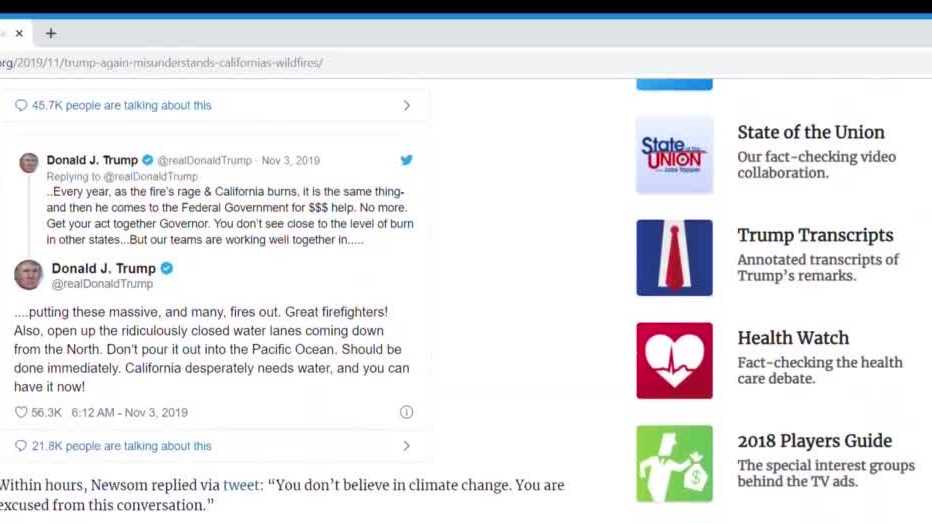Image resolution: width=932 pixels, height=523 pixels.
Task: Open tweet info circle icon
Action: pos(407,412)
